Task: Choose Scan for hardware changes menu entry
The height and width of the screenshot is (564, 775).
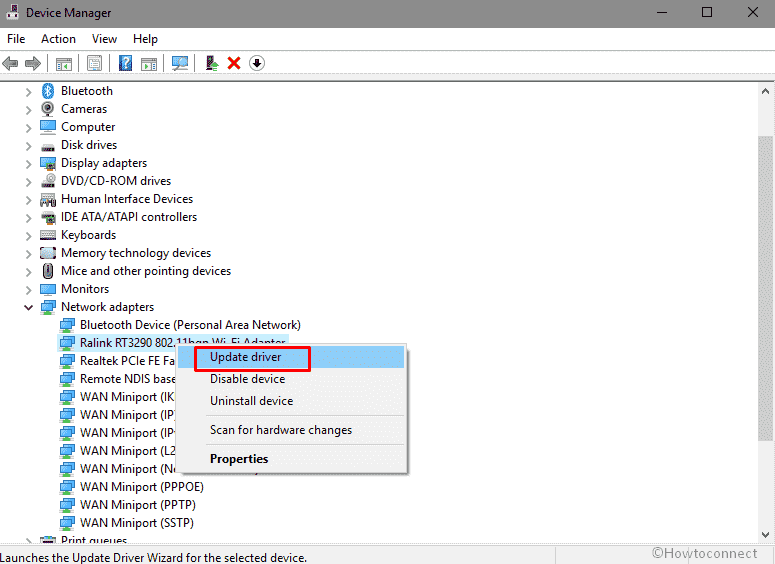Action: click(291, 430)
